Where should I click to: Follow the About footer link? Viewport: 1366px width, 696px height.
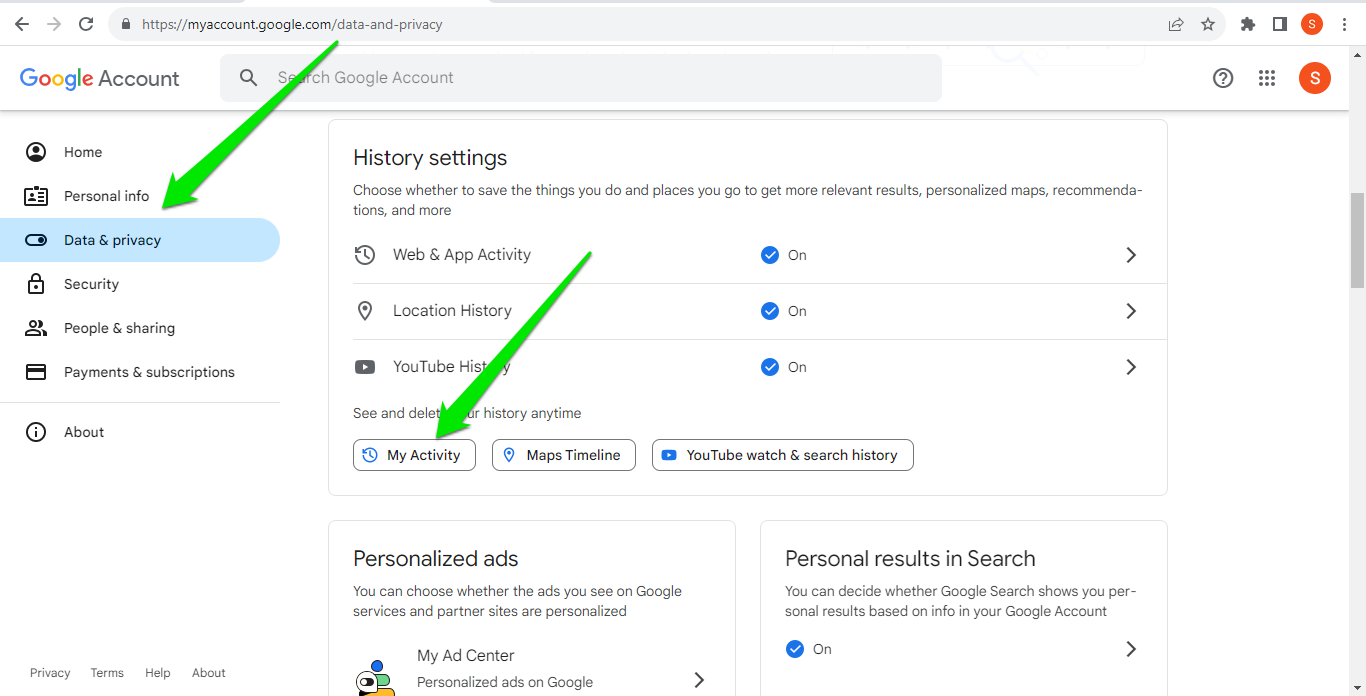(x=209, y=673)
